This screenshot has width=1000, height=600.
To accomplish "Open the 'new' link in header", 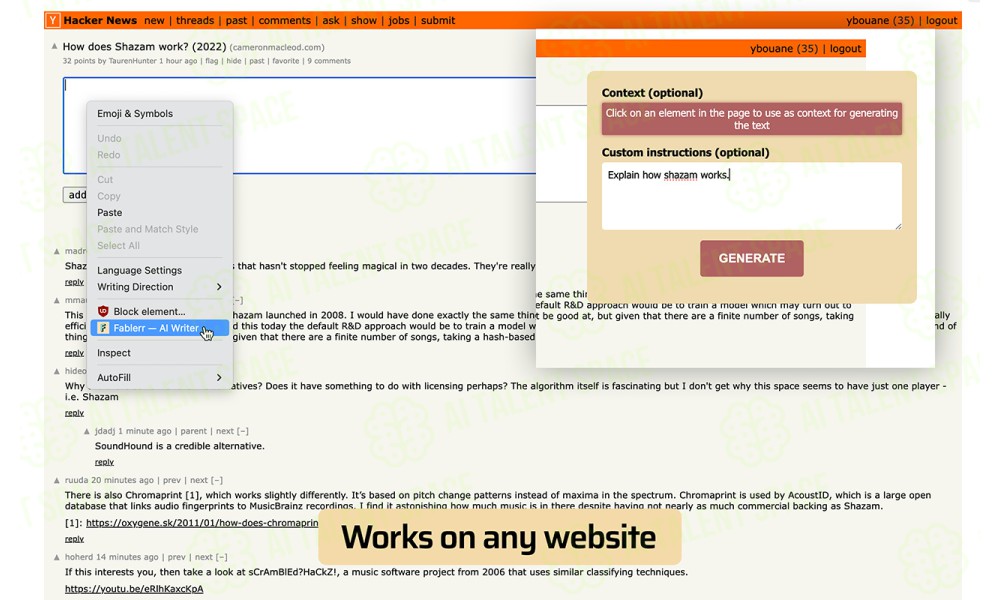I will [x=154, y=20].
